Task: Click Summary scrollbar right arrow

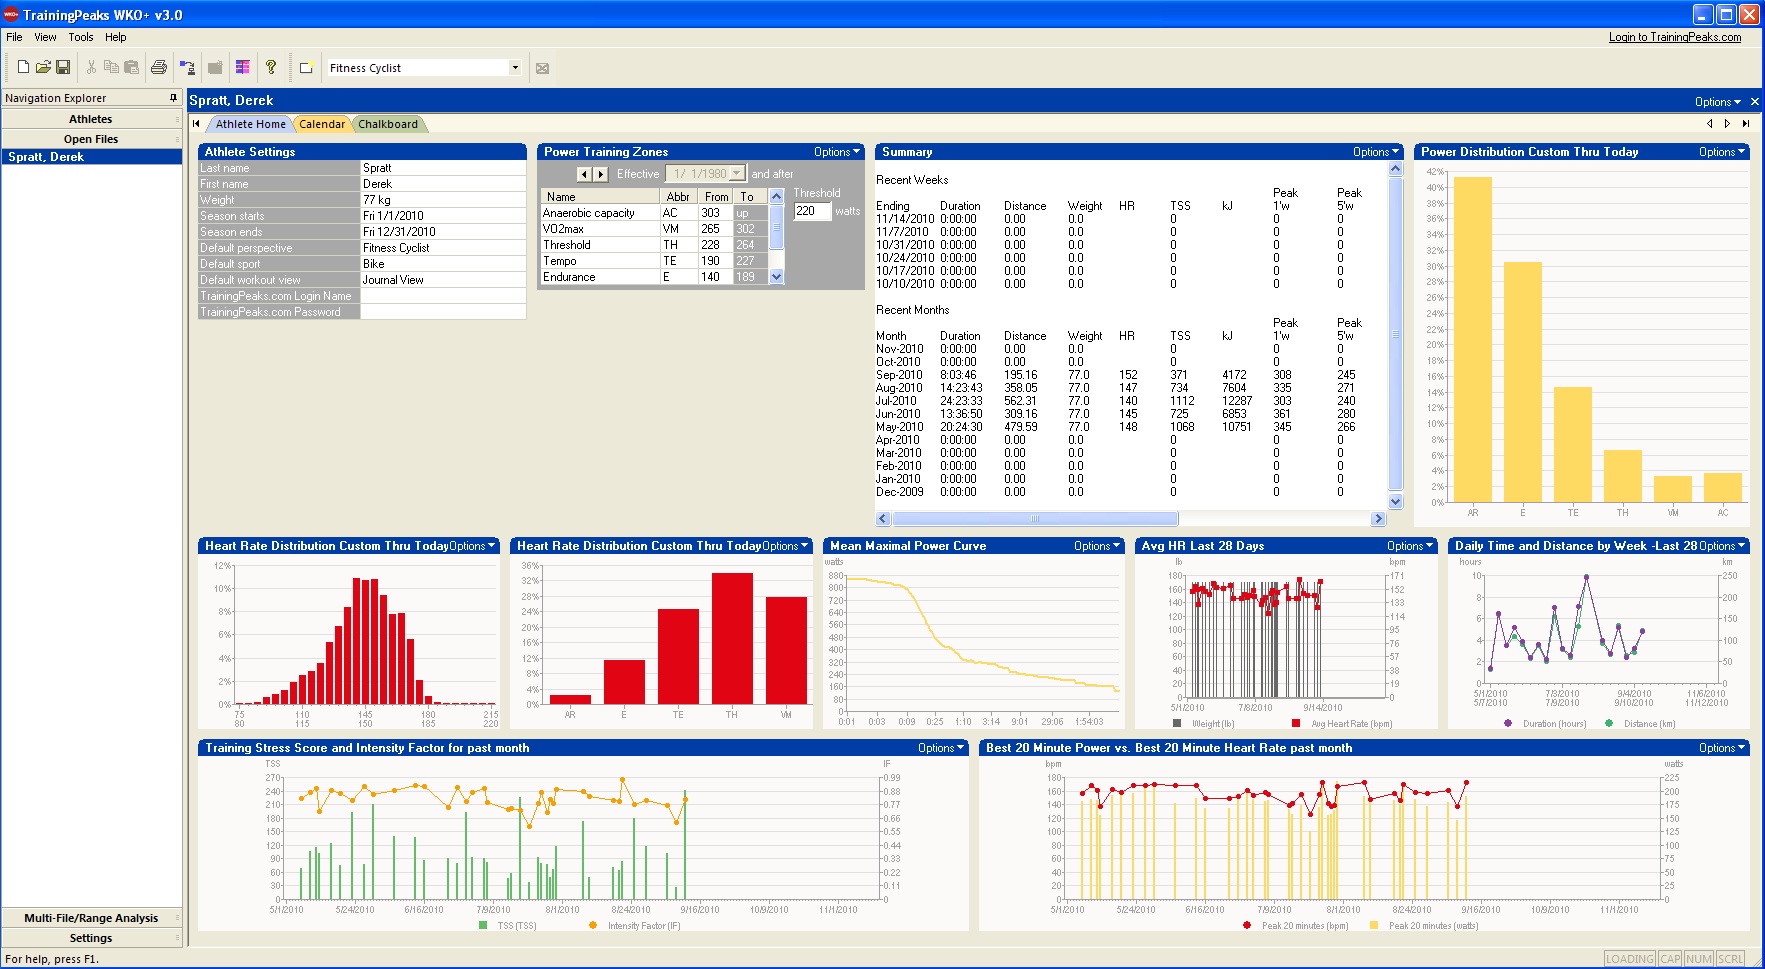Action: point(1378,518)
